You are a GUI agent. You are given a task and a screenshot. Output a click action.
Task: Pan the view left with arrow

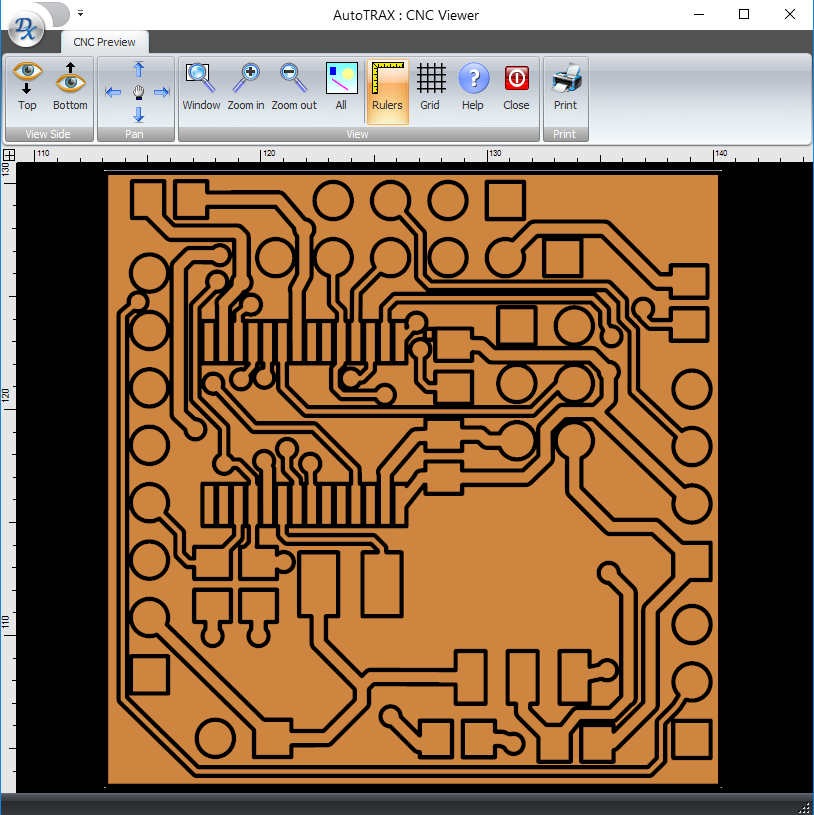click(113, 92)
